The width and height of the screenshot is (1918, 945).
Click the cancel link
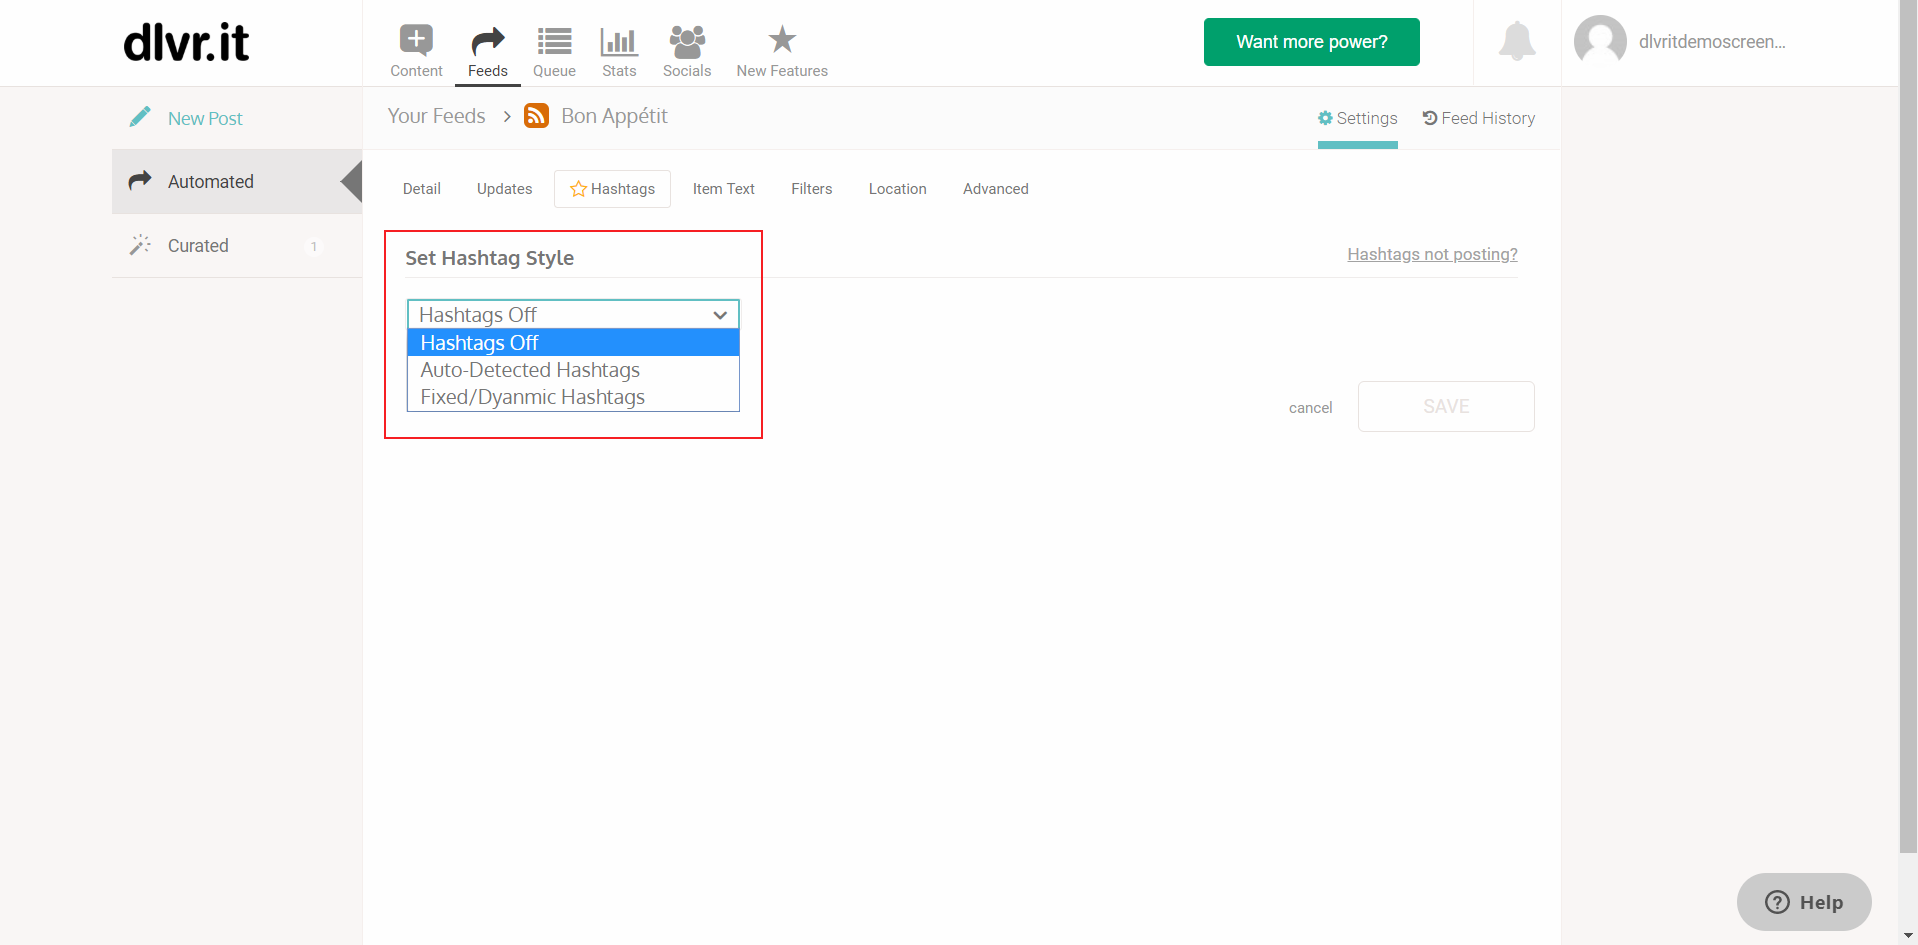click(1311, 408)
